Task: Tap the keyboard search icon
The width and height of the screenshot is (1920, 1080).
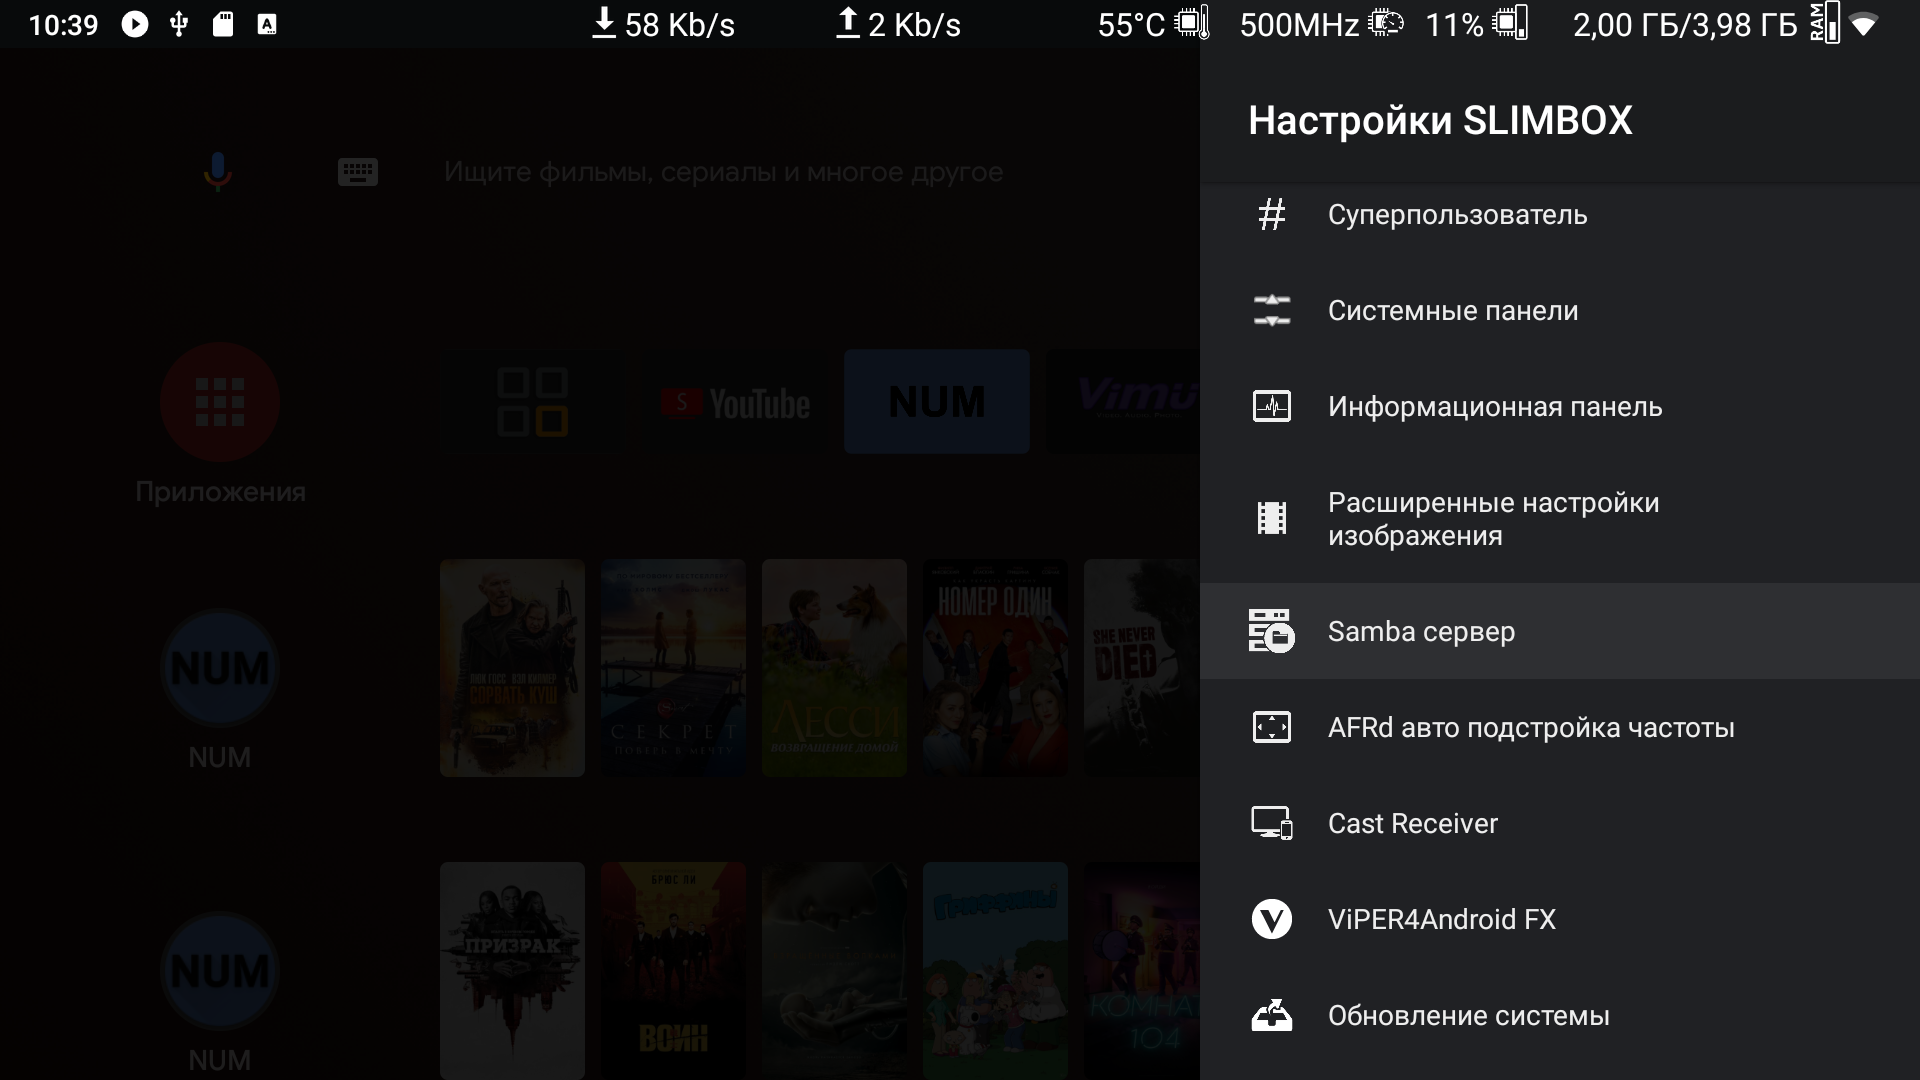Action: pos(357,172)
